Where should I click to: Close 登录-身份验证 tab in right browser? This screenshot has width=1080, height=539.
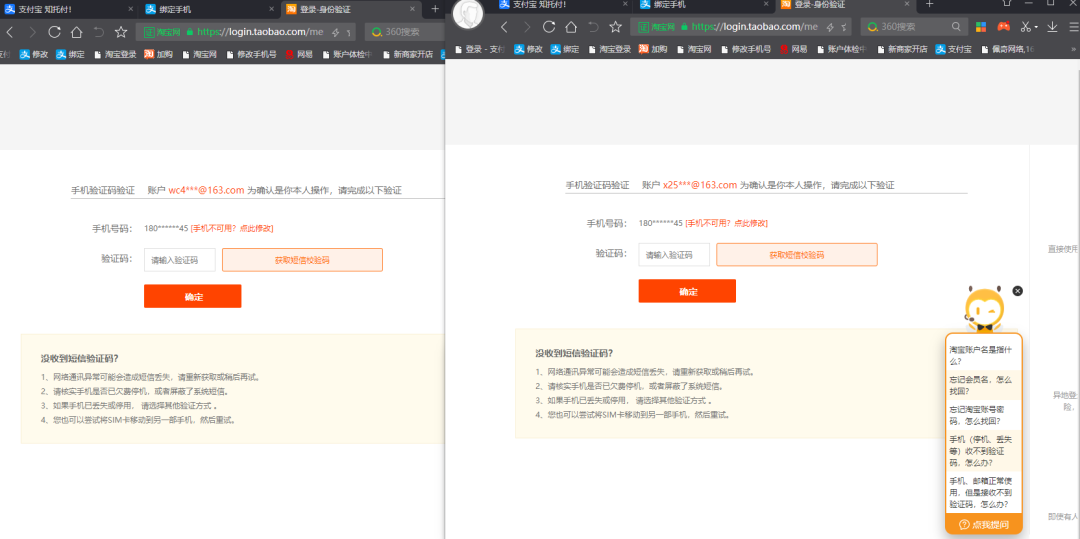pos(906,4)
